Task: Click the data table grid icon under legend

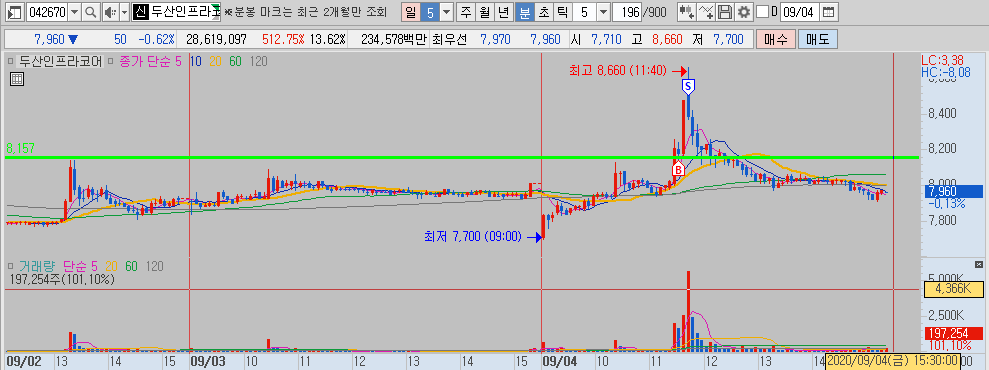Action: click(17, 79)
